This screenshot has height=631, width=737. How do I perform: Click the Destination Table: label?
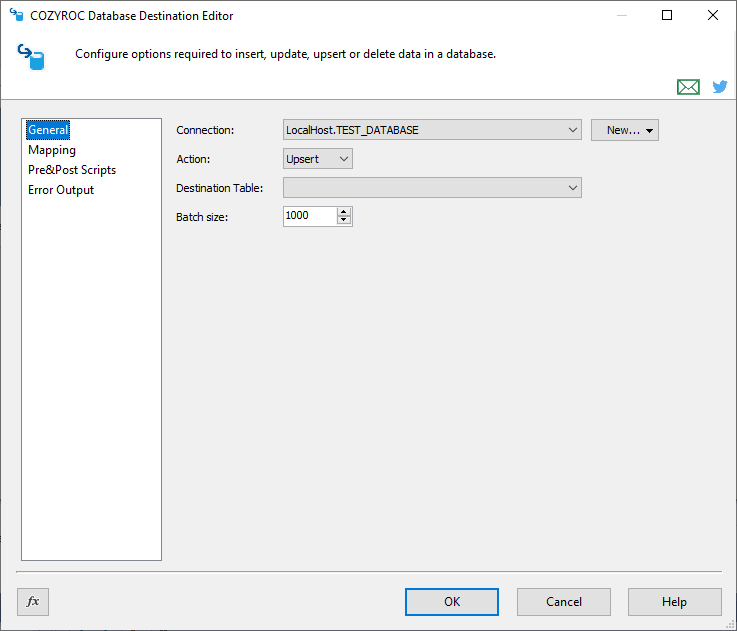tap(220, 188)
